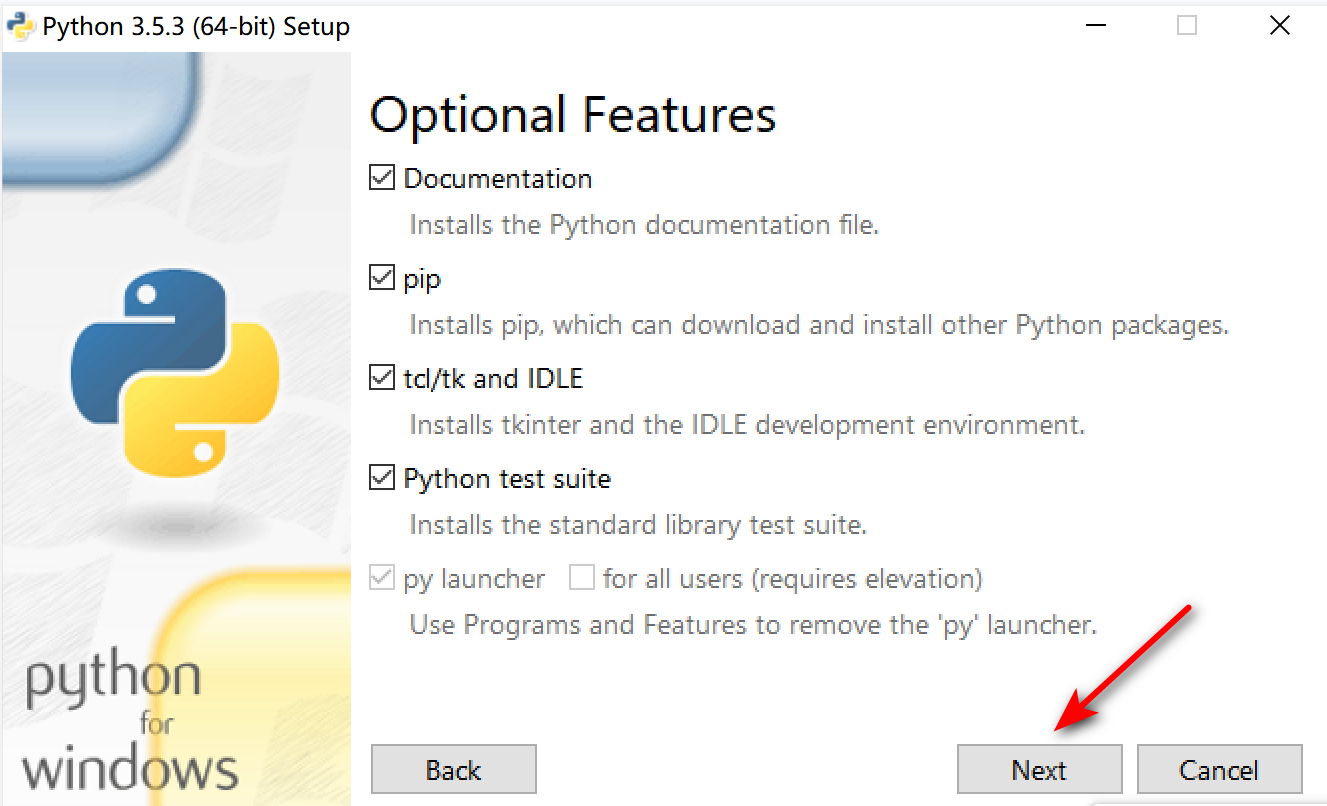Uncheck the Python test suite option
This screenshot has height=806, width=1327.
[382, 478]
